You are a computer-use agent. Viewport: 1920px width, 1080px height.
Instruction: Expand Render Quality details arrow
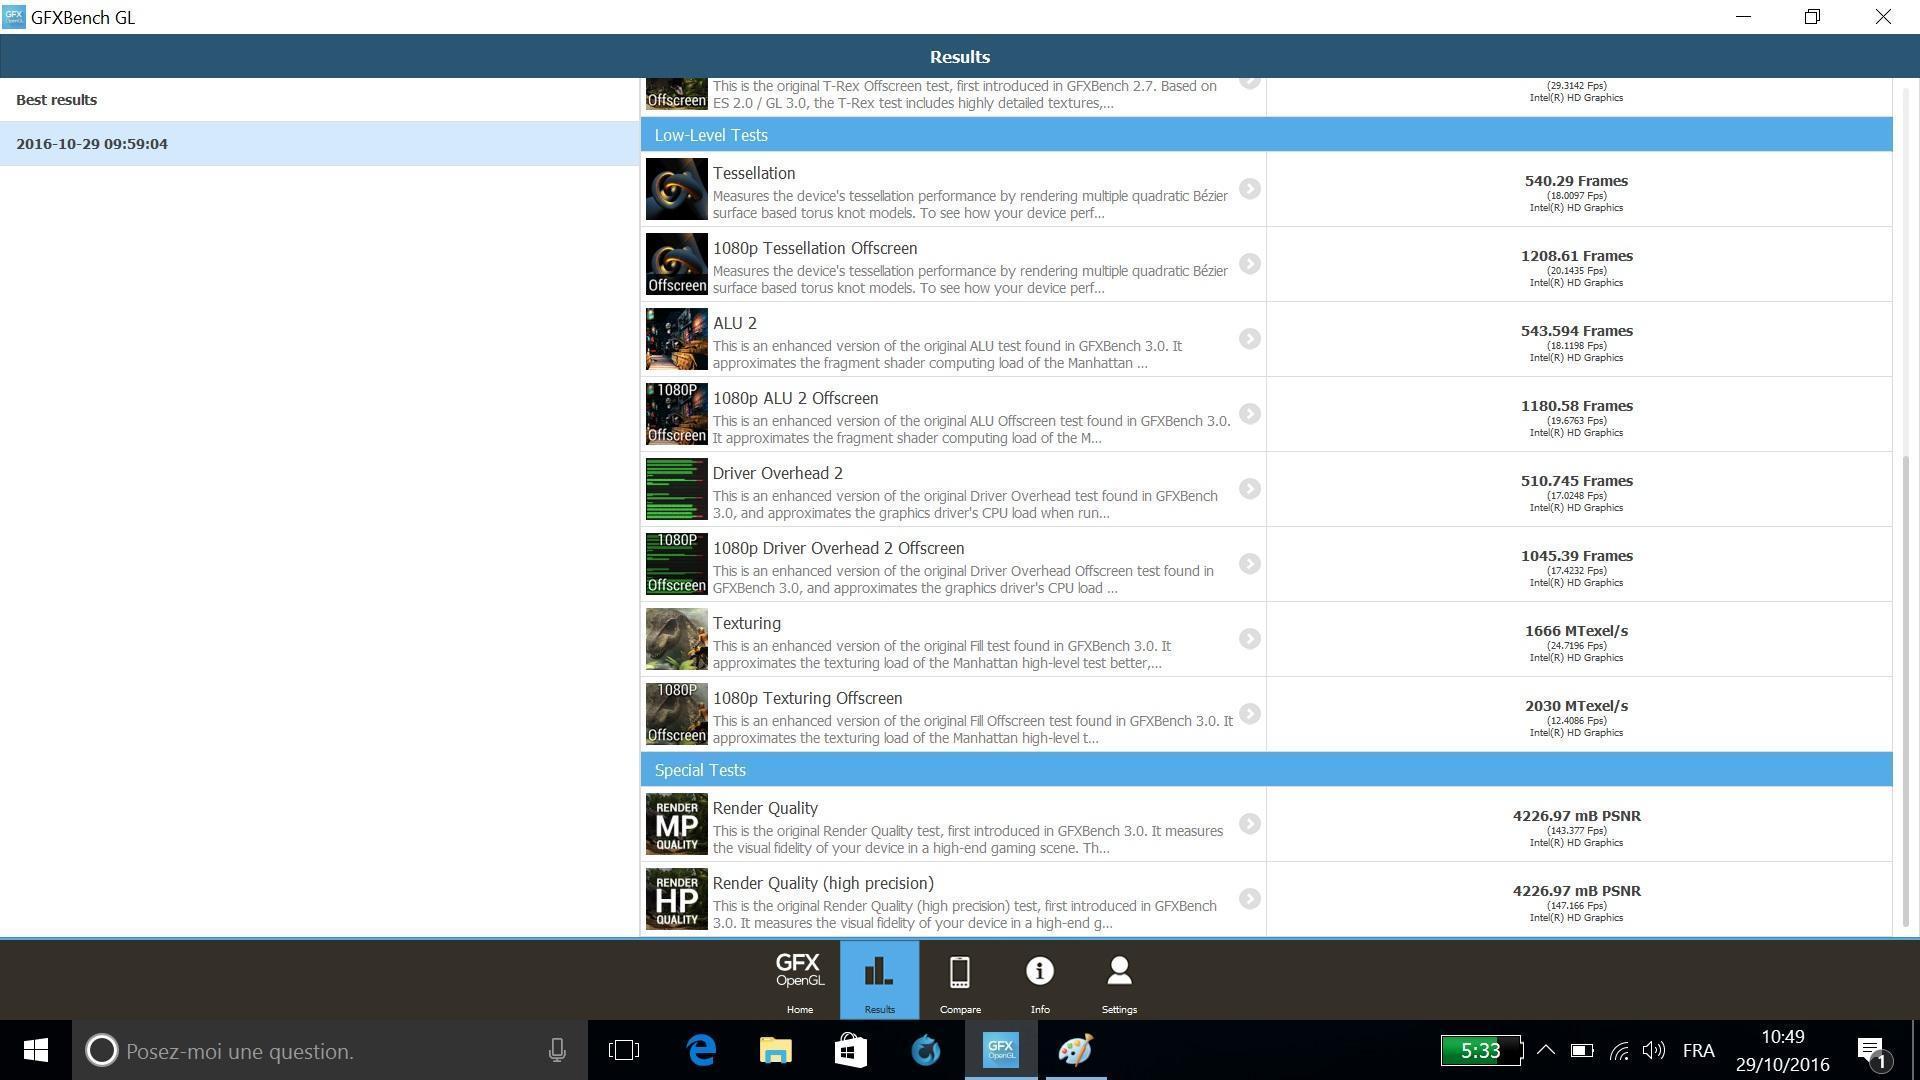1249,824
